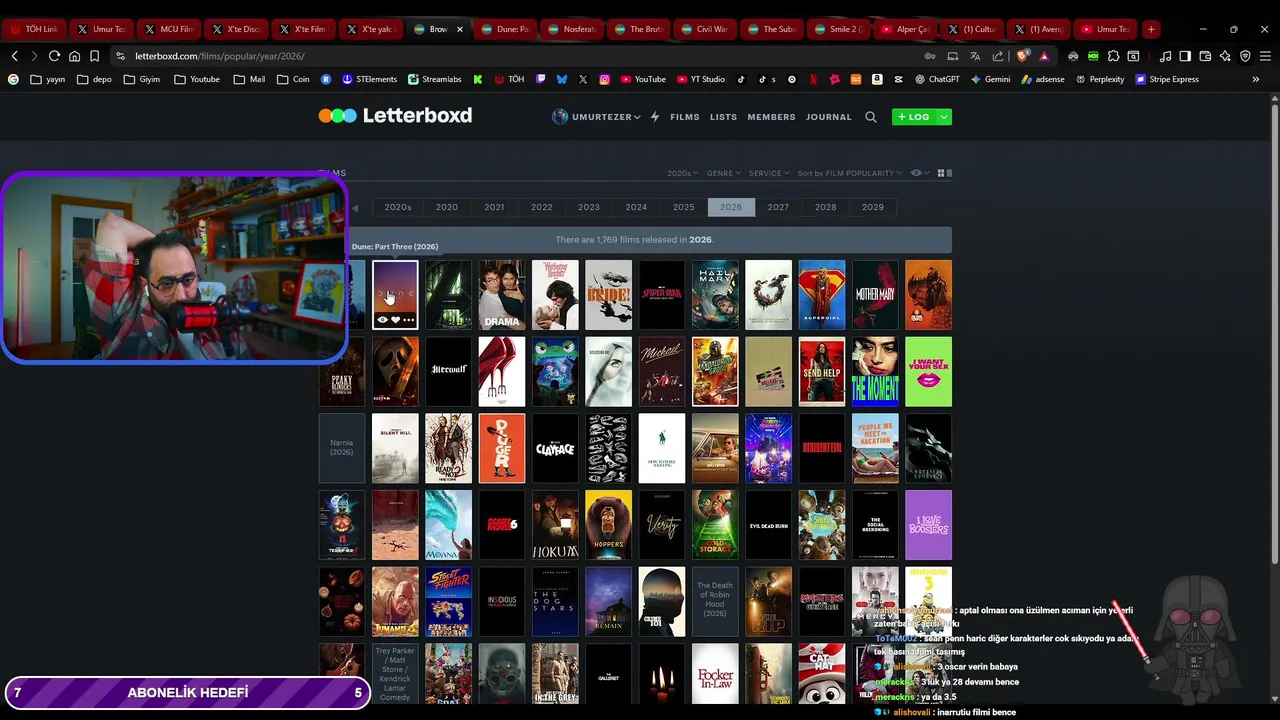Image resolution: width=1280 pixels, height=720 pixels.
Task: Open the share icon in the address bar
Action: [997, 56]
